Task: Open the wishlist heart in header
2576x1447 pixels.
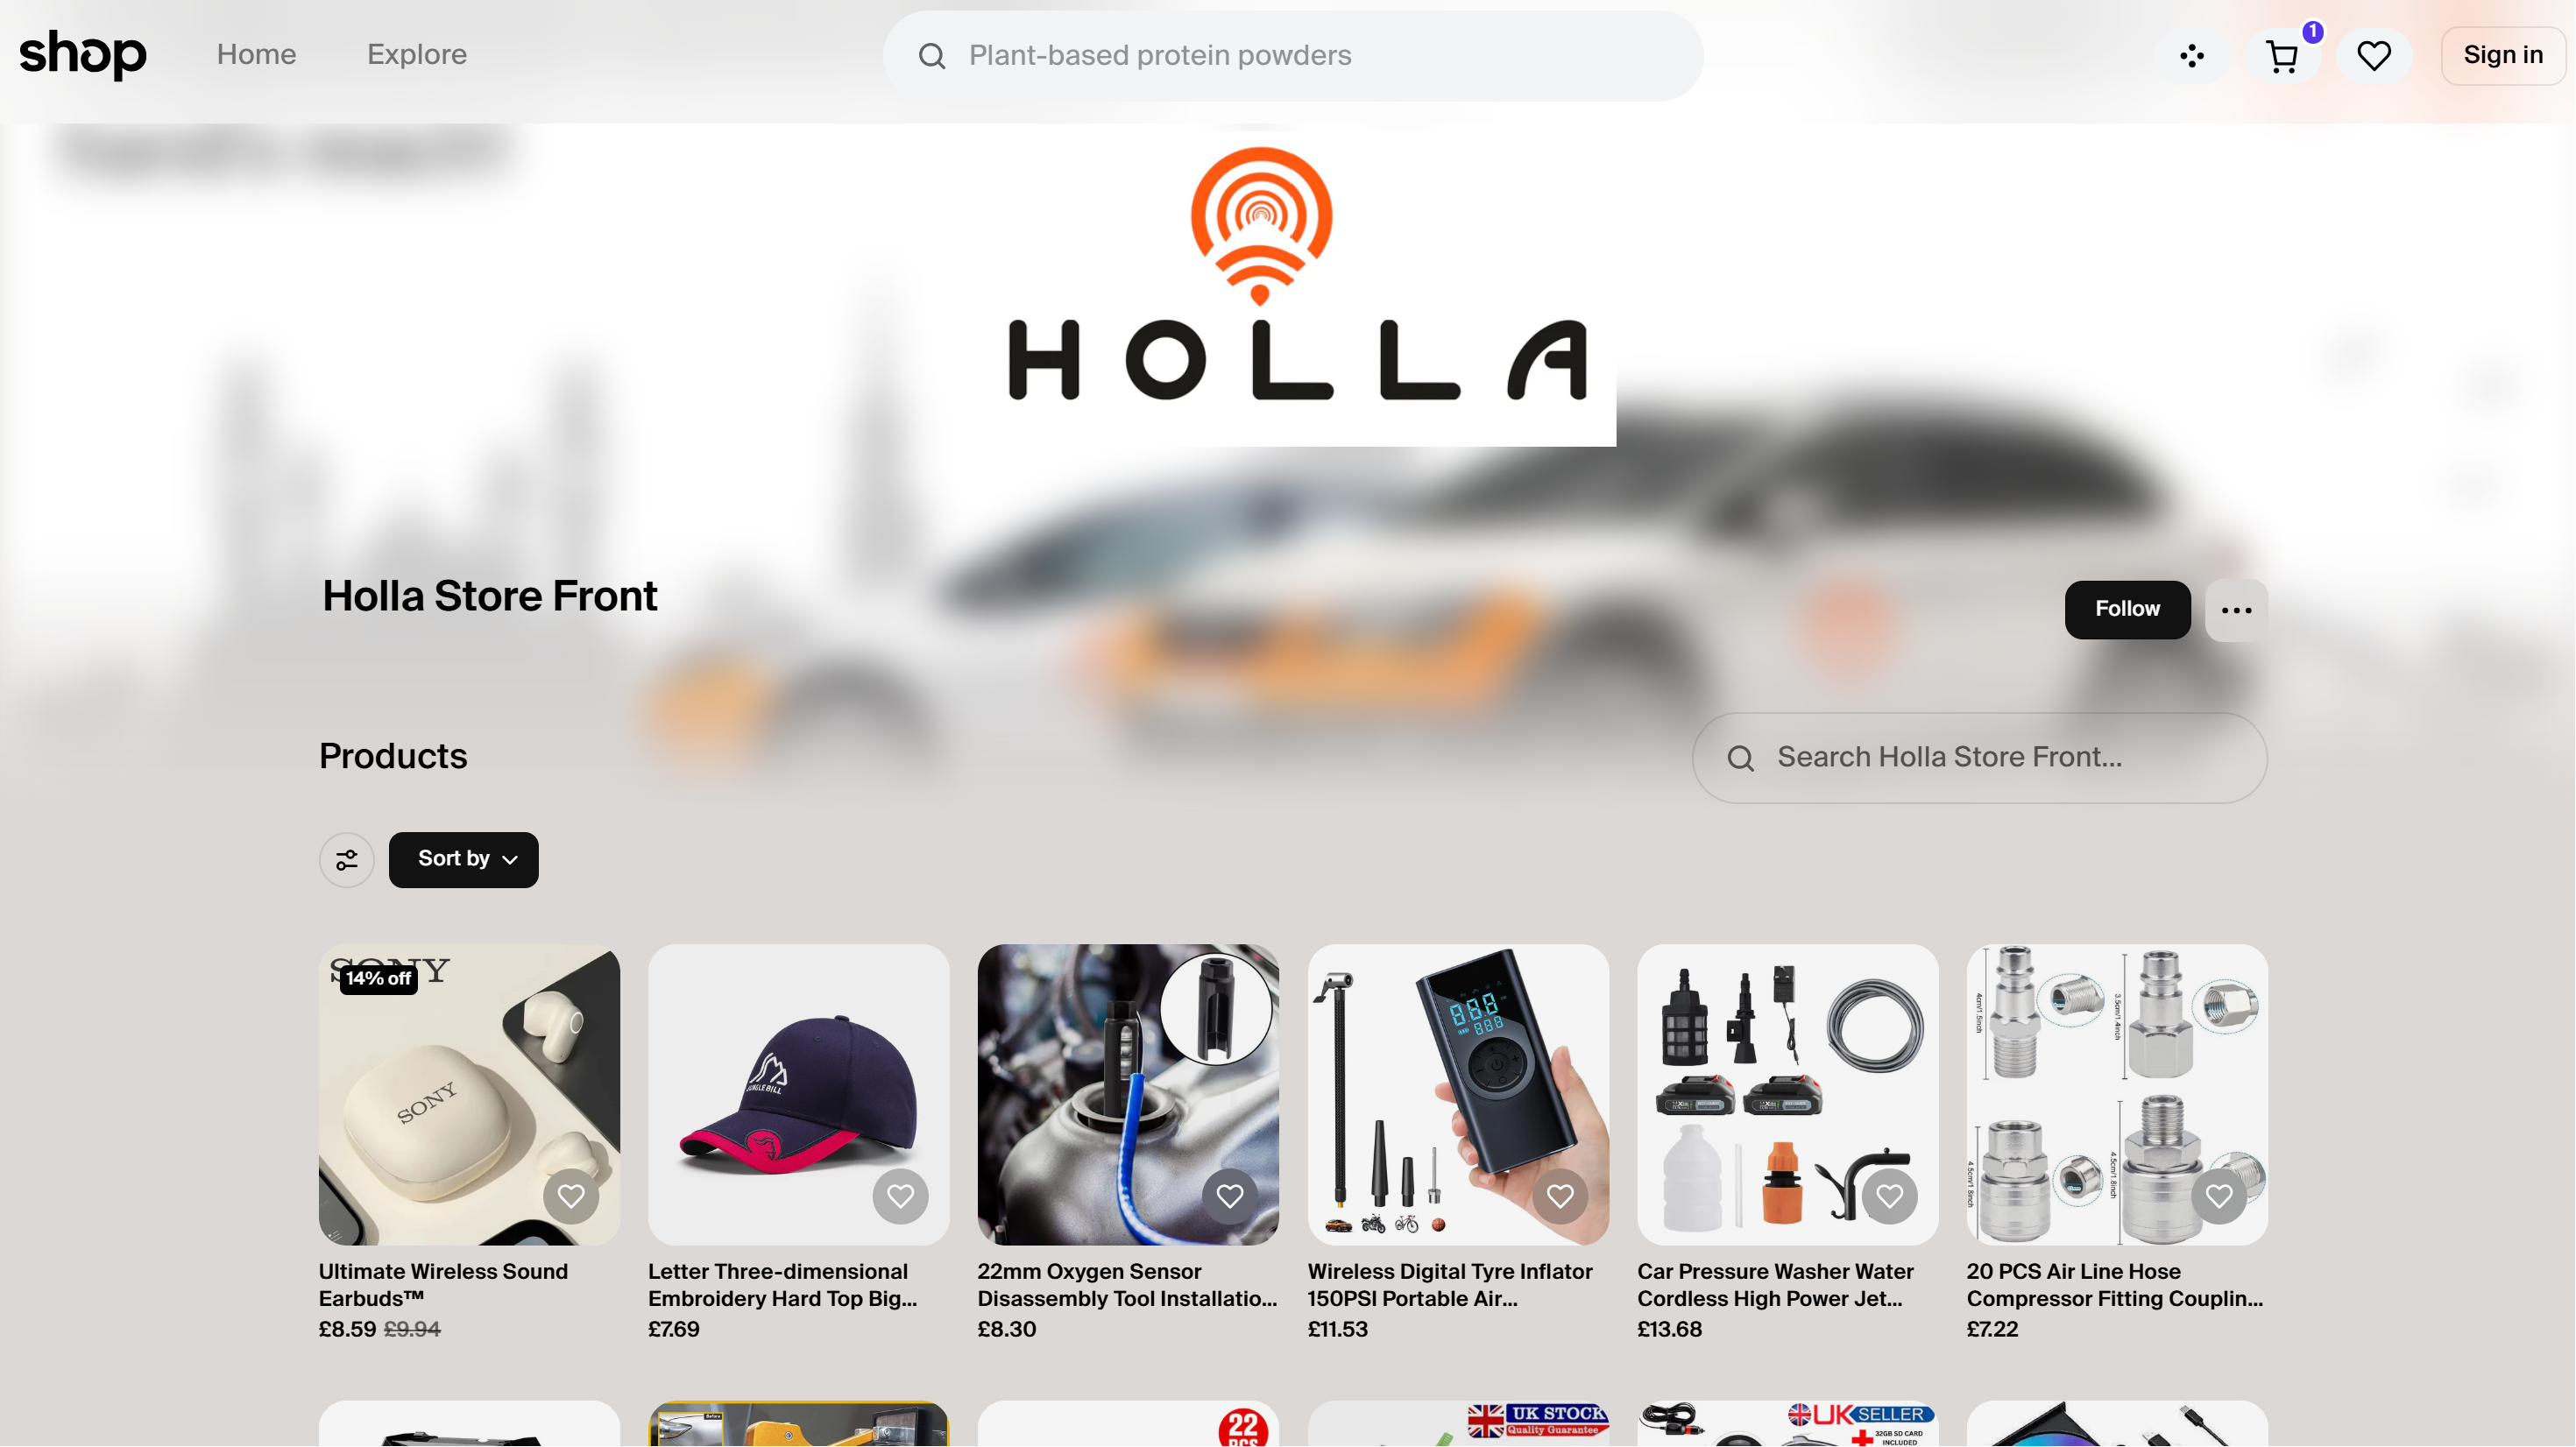Action: 2373,56
